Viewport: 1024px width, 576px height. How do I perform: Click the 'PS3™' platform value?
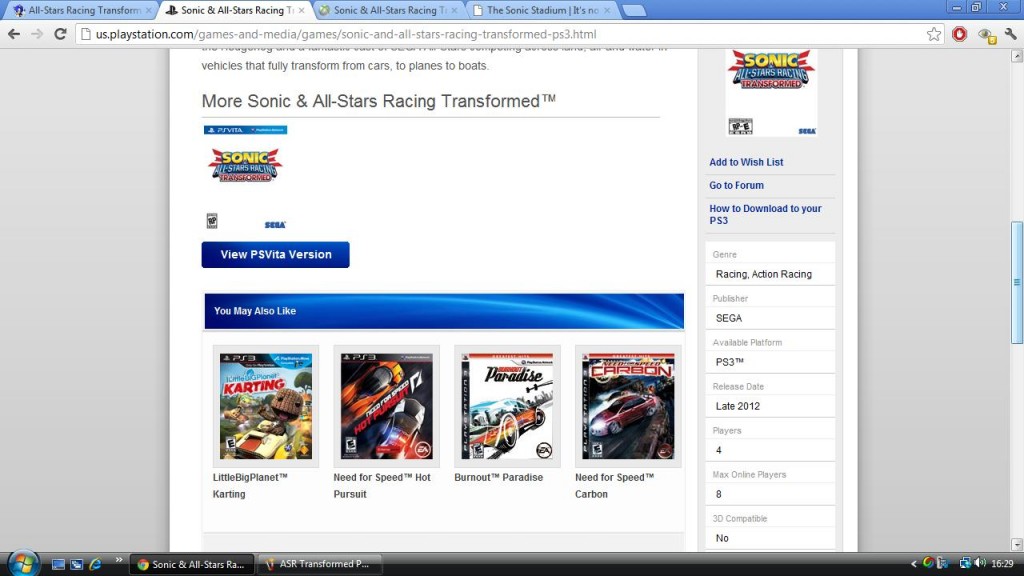[729, 362]
